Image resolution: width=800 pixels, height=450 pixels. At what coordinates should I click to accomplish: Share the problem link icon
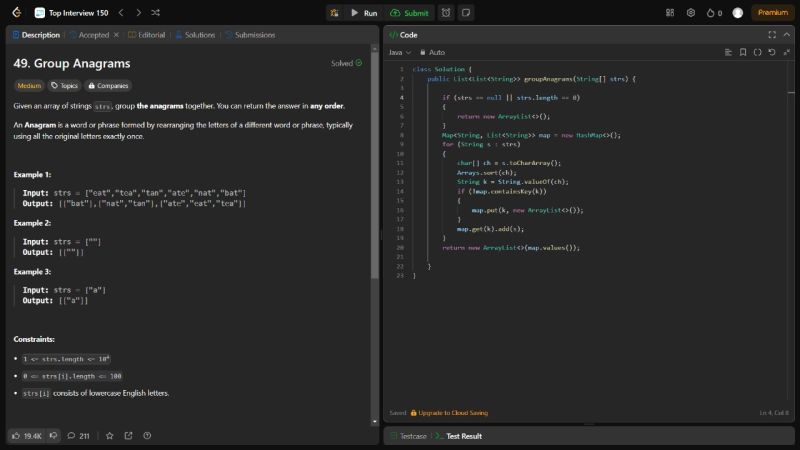(x=129, y=436)
